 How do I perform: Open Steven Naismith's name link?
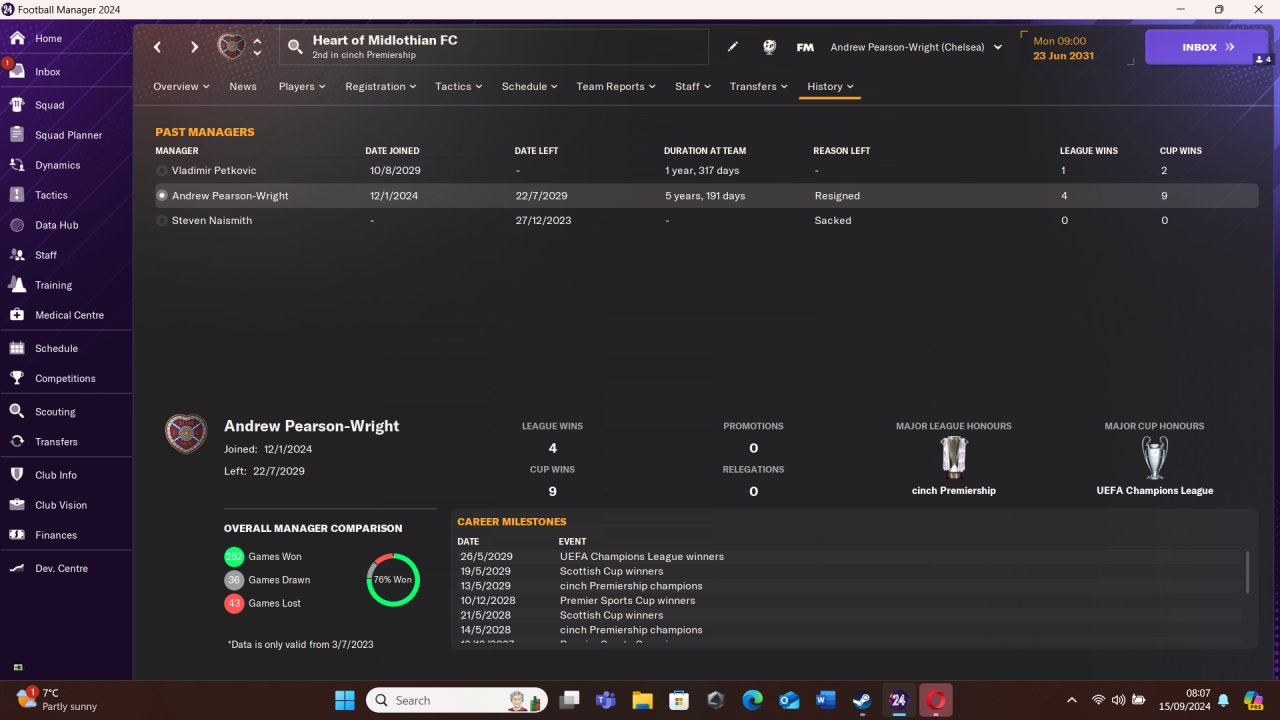pyautogui.click(x=212, y=220)
